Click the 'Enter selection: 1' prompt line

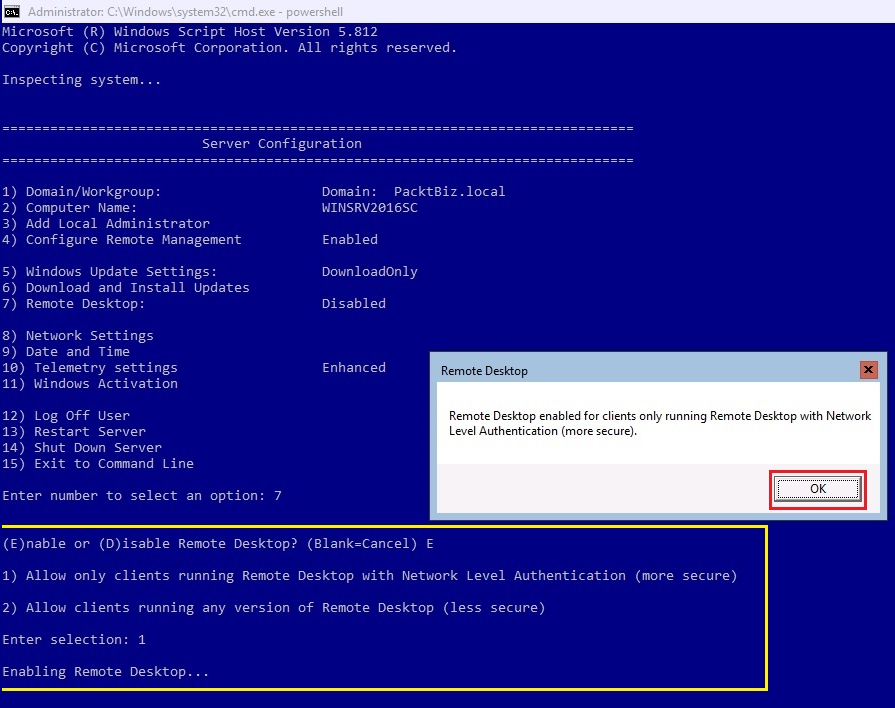tap(74, 639)
